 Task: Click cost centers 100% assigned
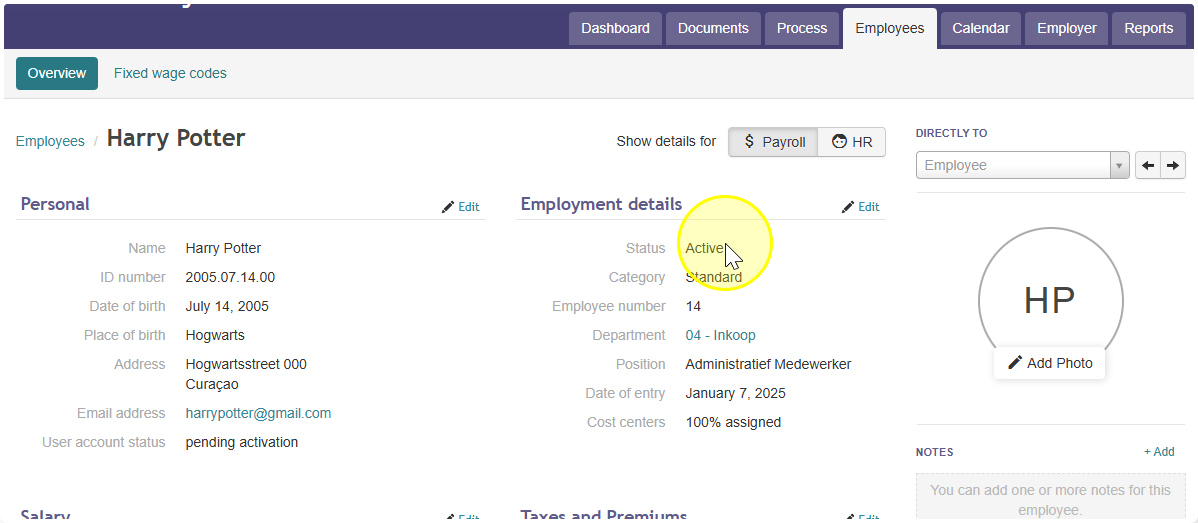pos(733,422)
